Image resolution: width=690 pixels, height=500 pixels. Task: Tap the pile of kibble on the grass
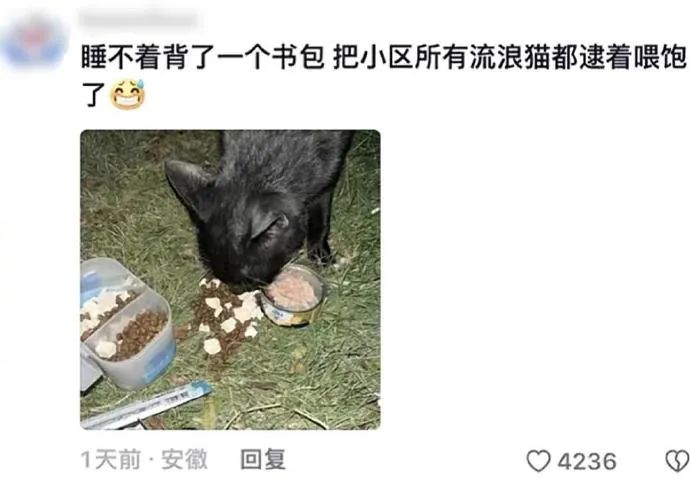223,316
